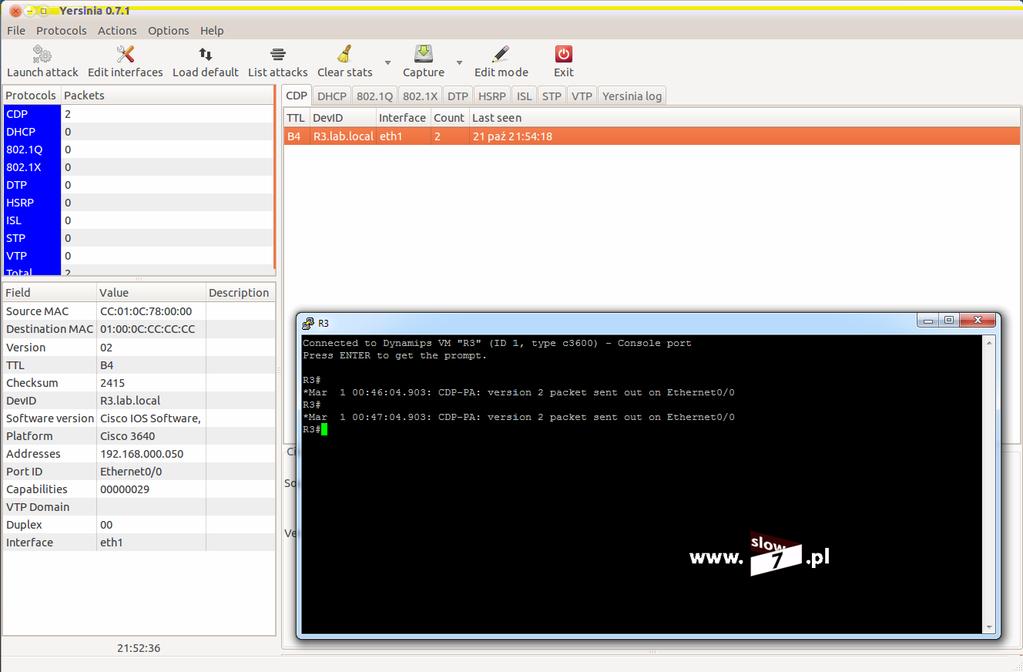Select the ISL protocol row

click(138, 221)
